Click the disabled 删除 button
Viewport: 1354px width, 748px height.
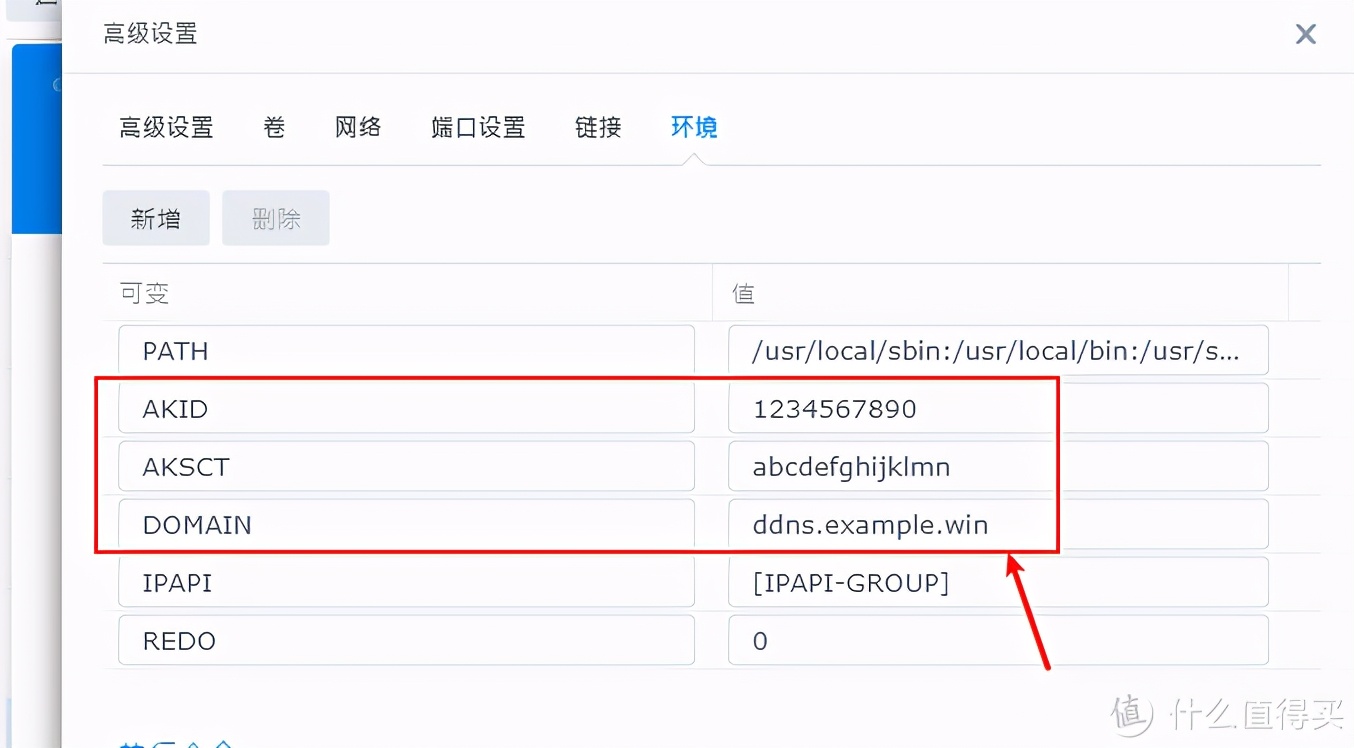click(275, 218)
